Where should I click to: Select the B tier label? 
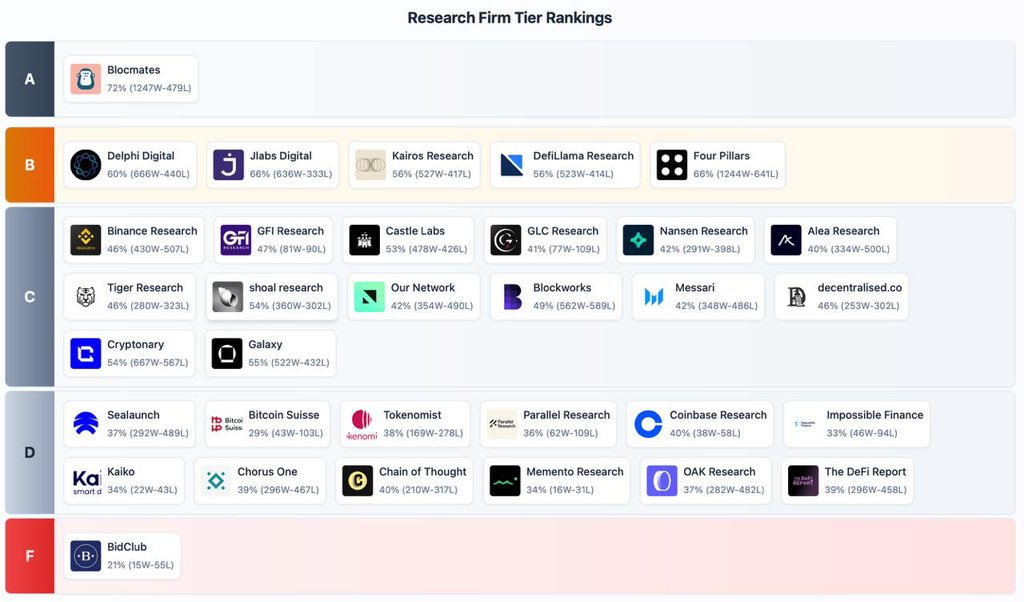pos(29,165)
